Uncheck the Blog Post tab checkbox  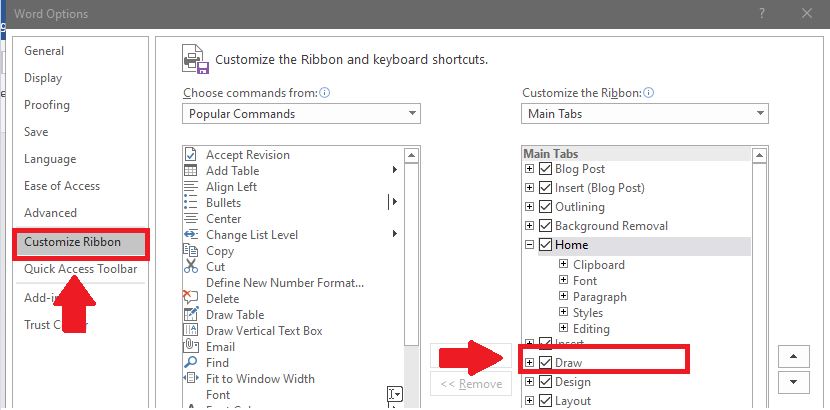[x=545, y=169]
